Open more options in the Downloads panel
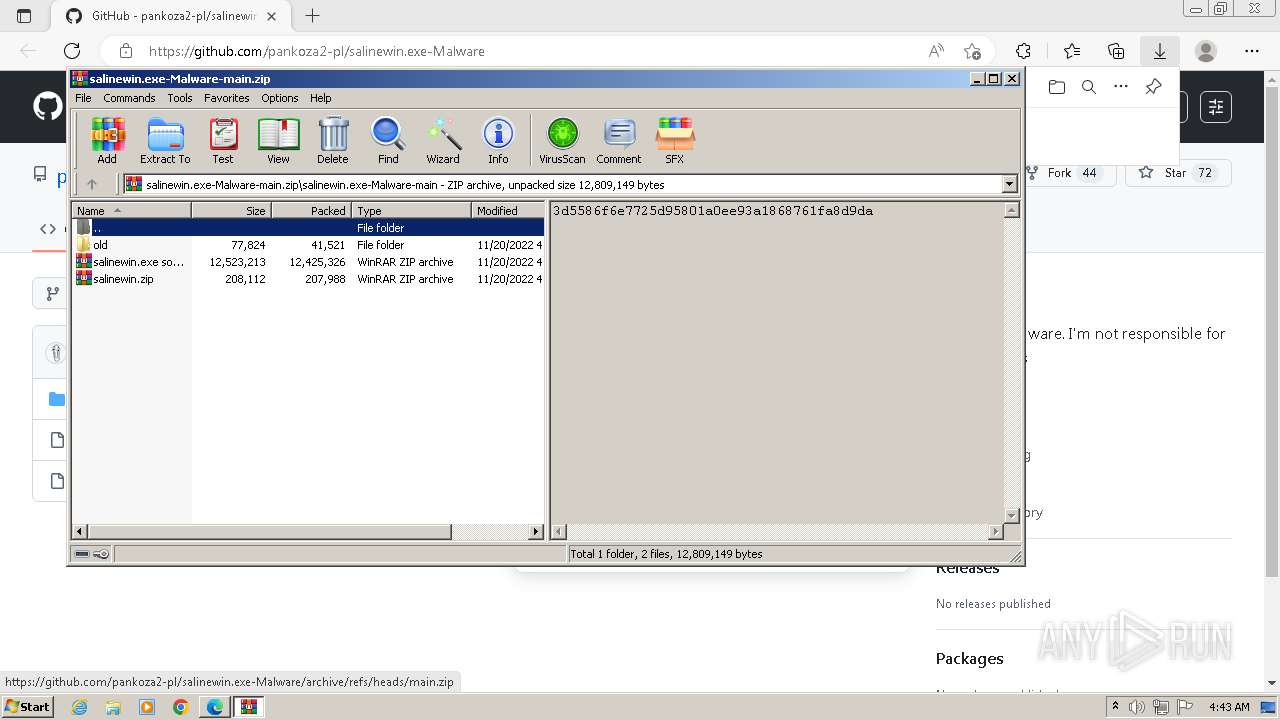This screenshot has height=720, width=1280. 1121,87
